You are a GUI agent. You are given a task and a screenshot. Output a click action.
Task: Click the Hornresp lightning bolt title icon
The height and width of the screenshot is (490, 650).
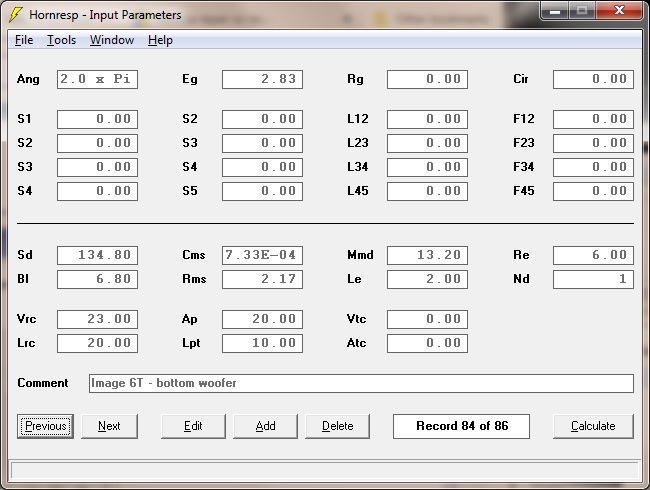coord(16,15)
